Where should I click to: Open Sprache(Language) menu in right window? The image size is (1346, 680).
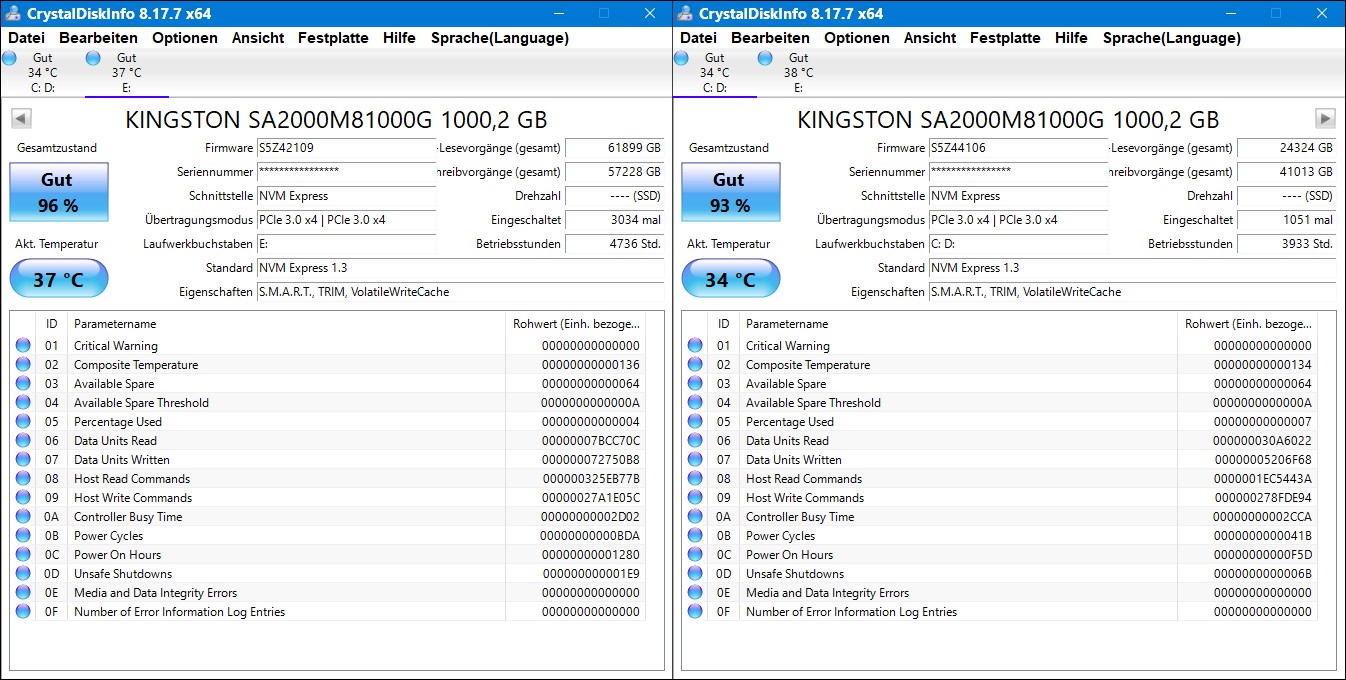pos(1172,38)
